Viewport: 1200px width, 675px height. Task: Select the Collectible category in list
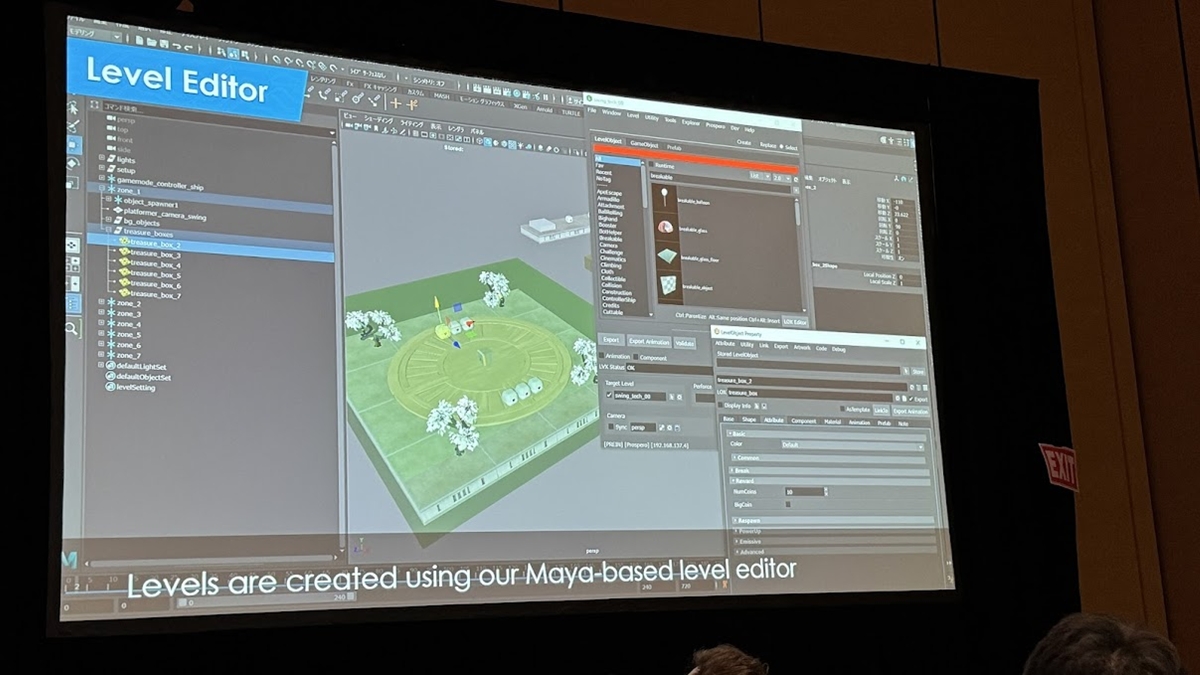(x=613, y=279)
